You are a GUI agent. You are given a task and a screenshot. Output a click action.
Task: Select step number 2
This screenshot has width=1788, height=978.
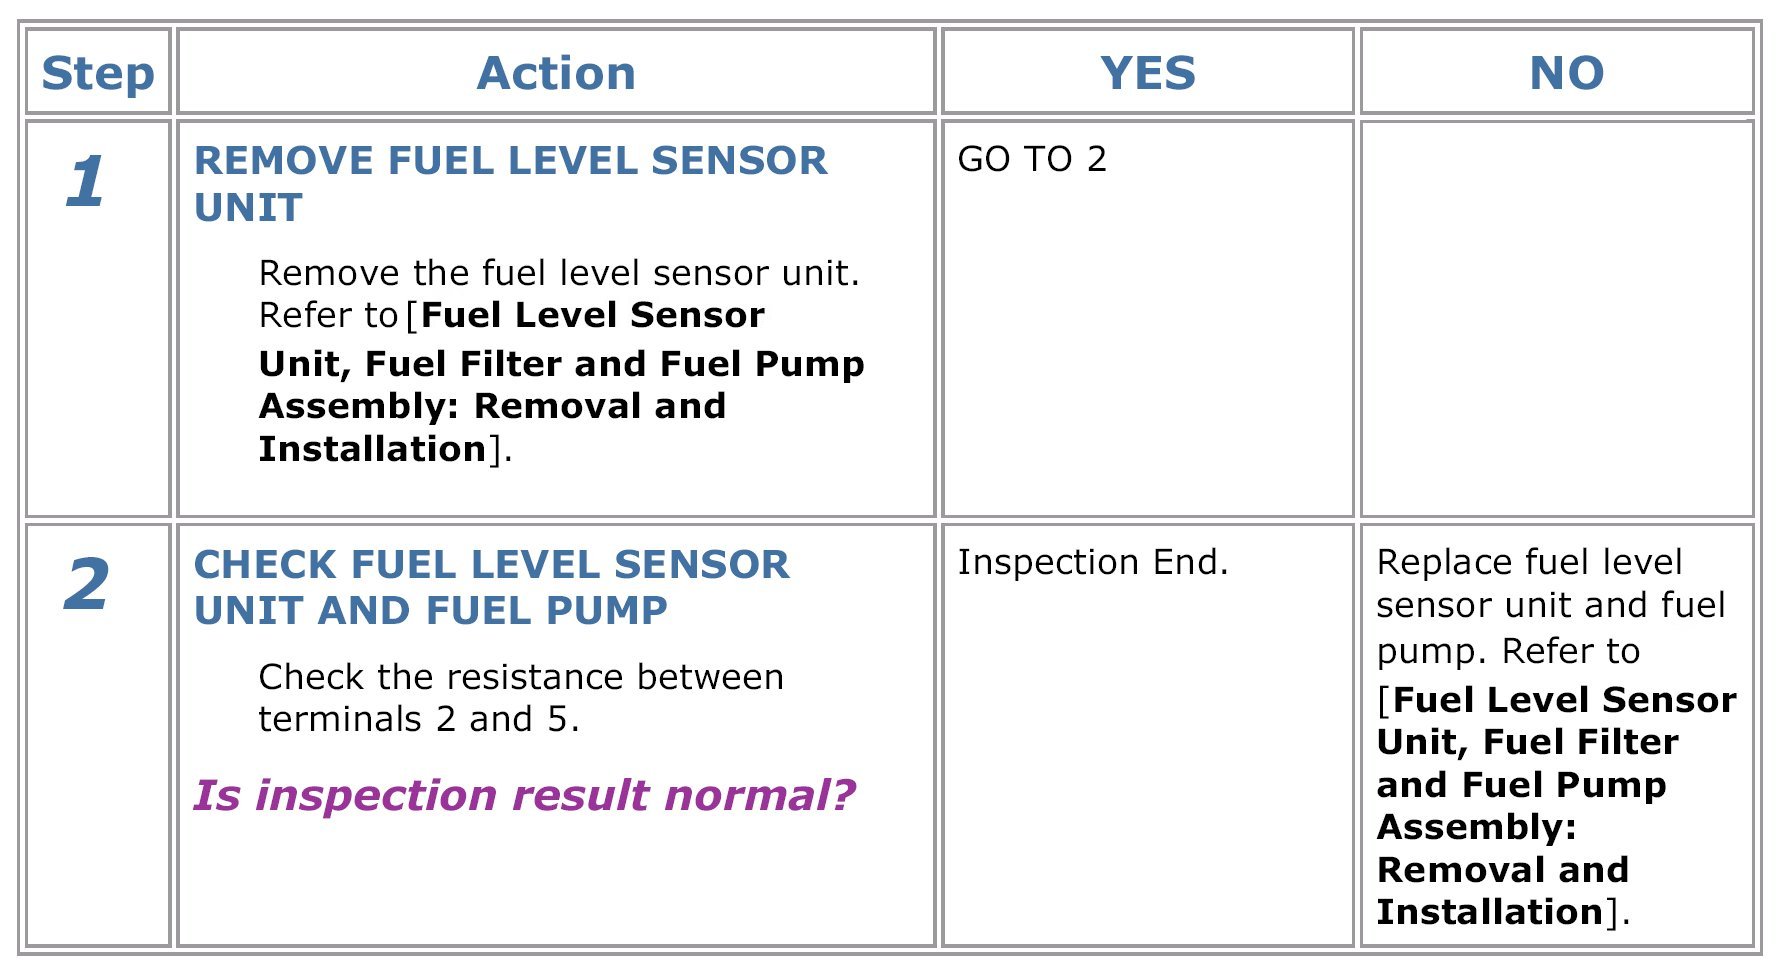coord(86,585)
